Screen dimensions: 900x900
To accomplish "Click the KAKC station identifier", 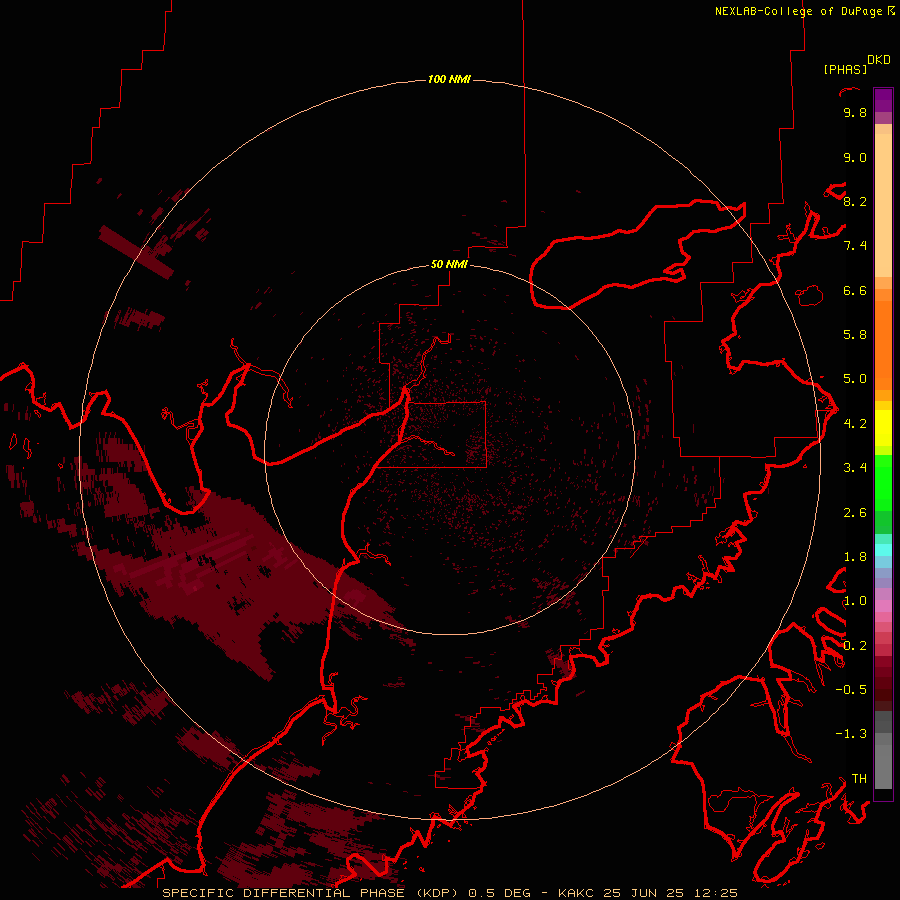I will [x=576, y=893].
